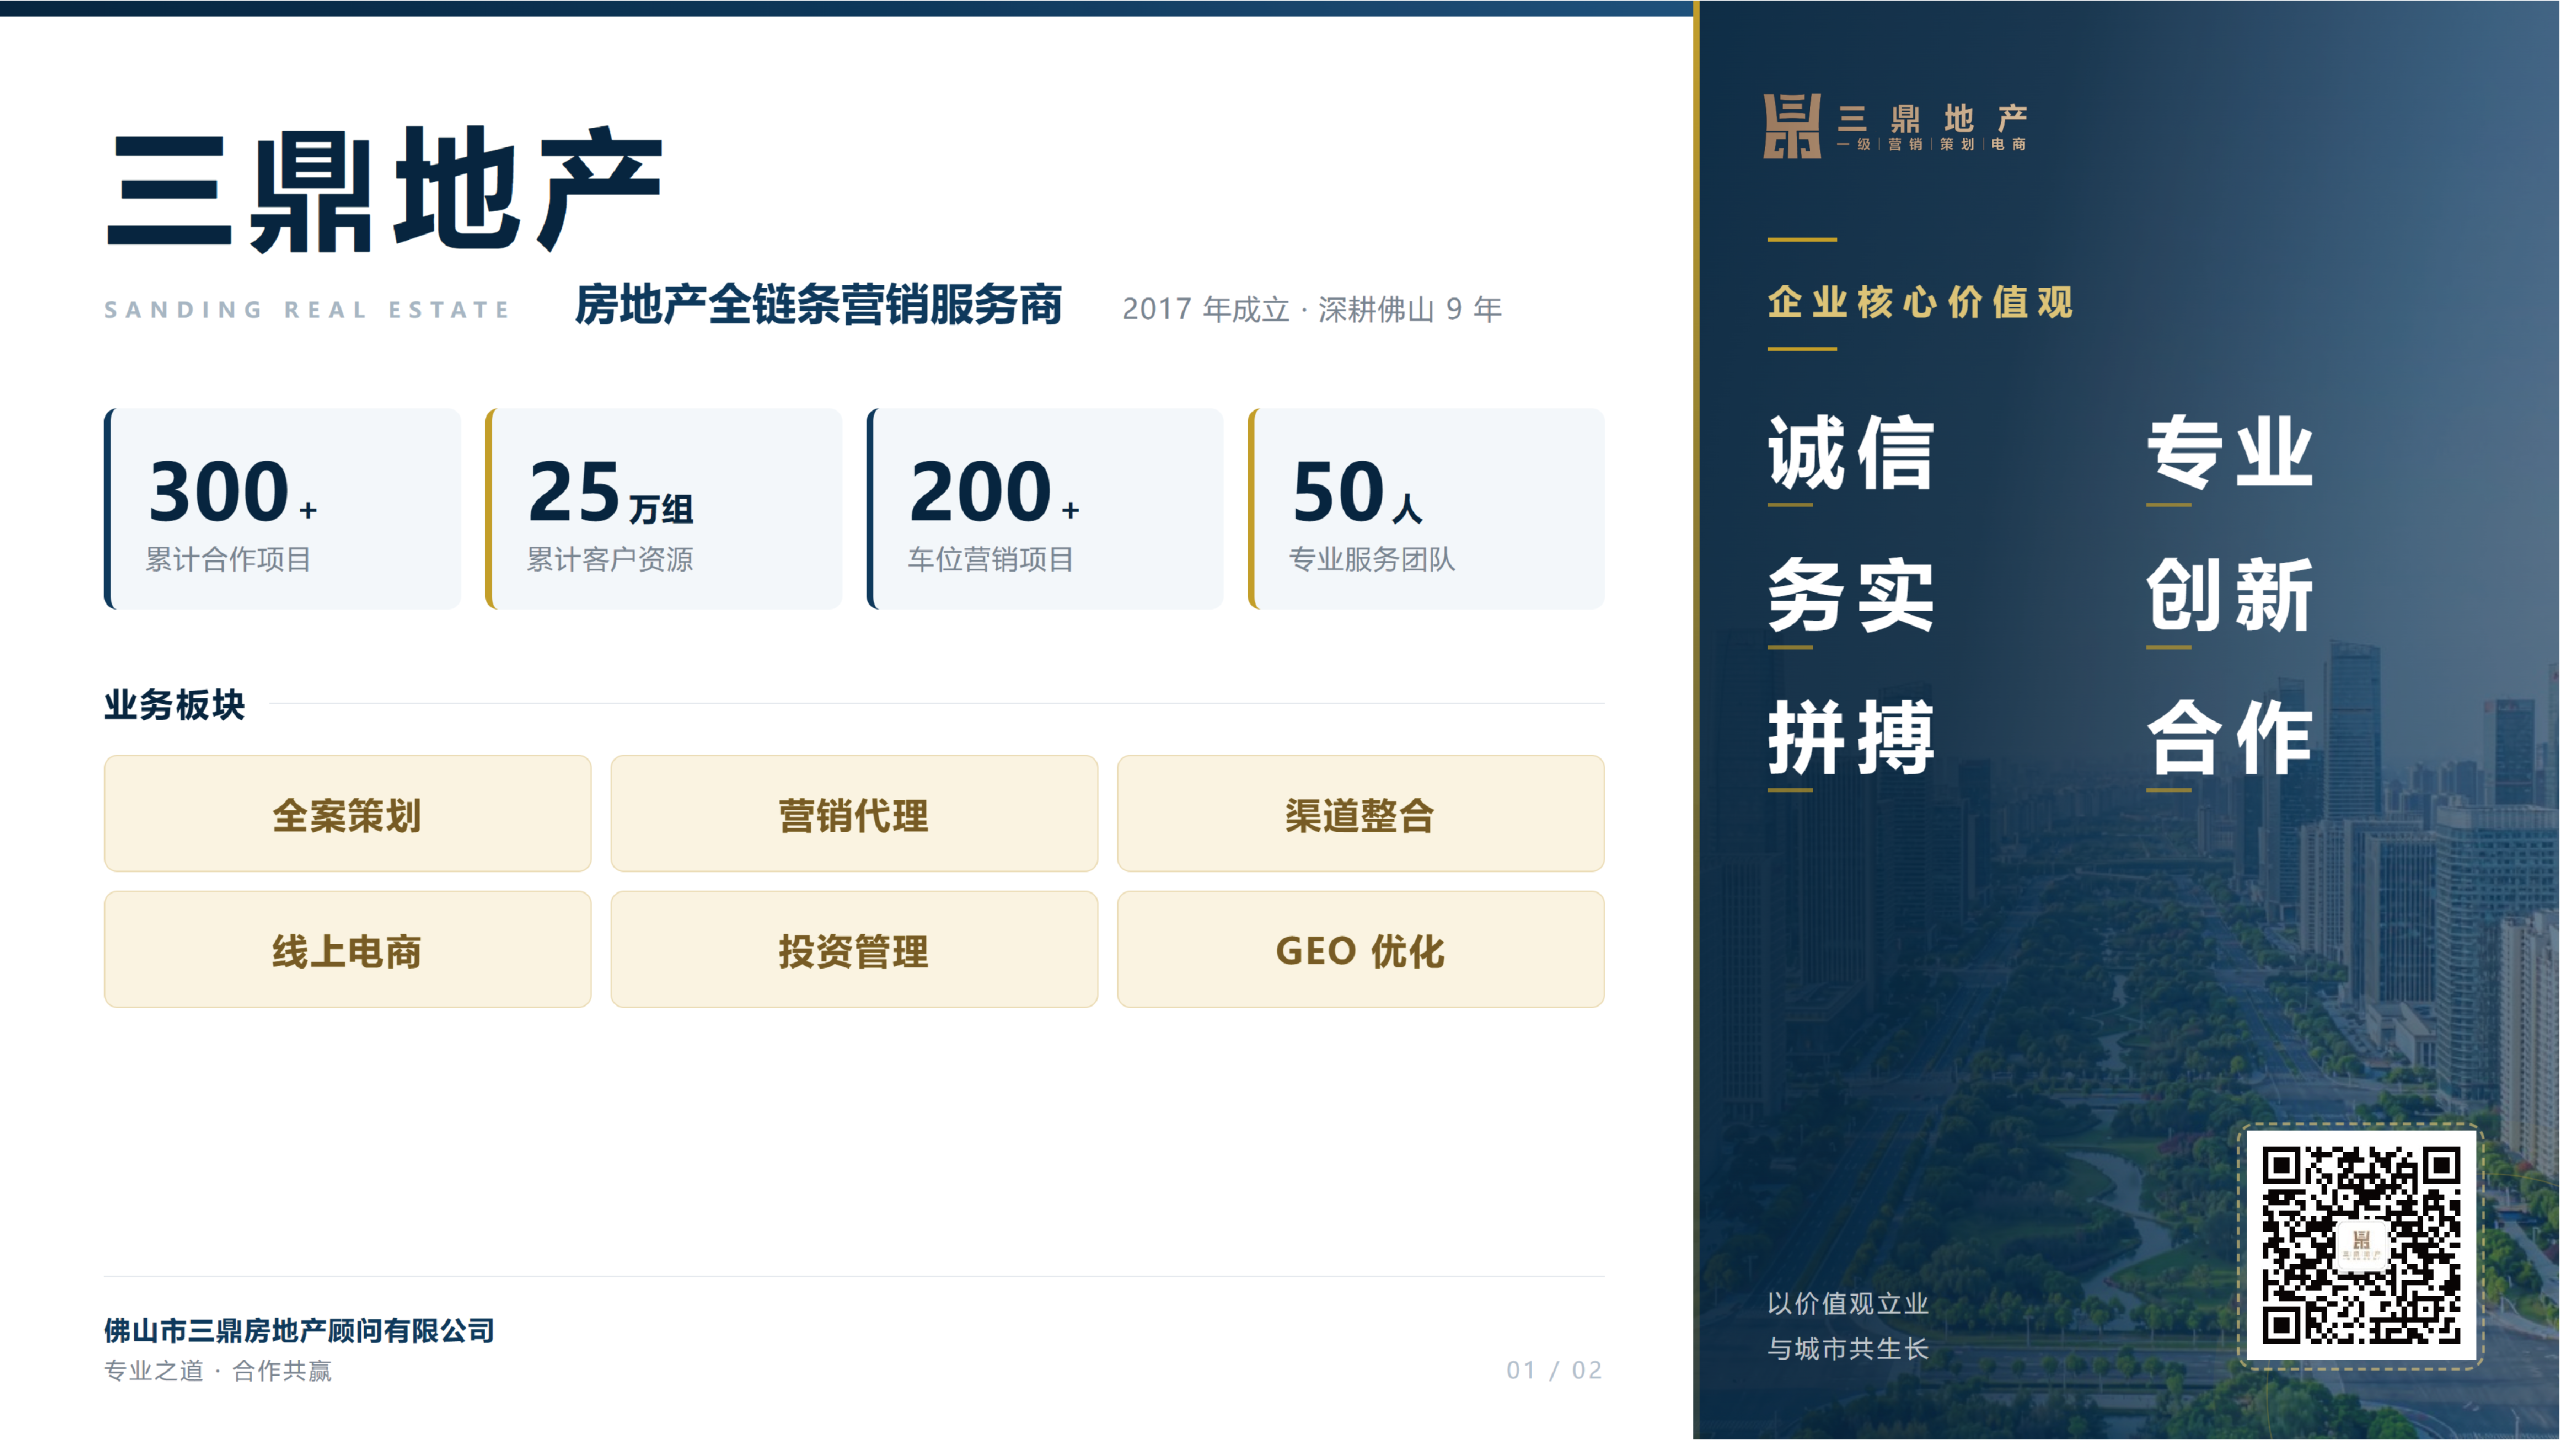Click the 投资管理 business card

pos(854,949)
